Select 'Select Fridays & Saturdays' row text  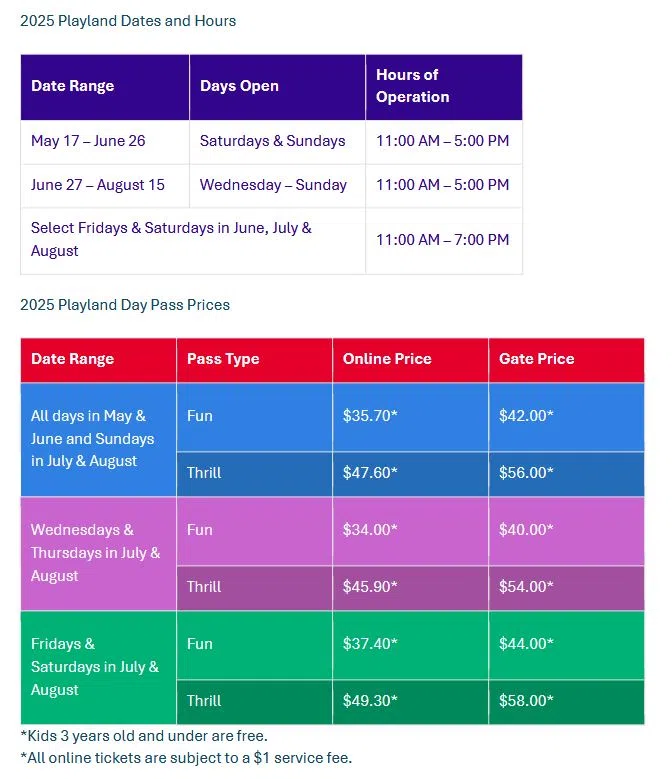click(x=193, y=240)
